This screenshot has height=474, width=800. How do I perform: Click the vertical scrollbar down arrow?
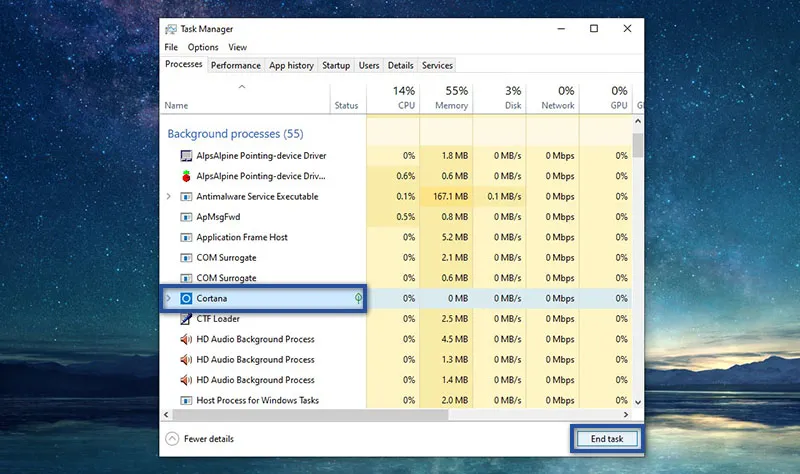(x=638, y=402)
